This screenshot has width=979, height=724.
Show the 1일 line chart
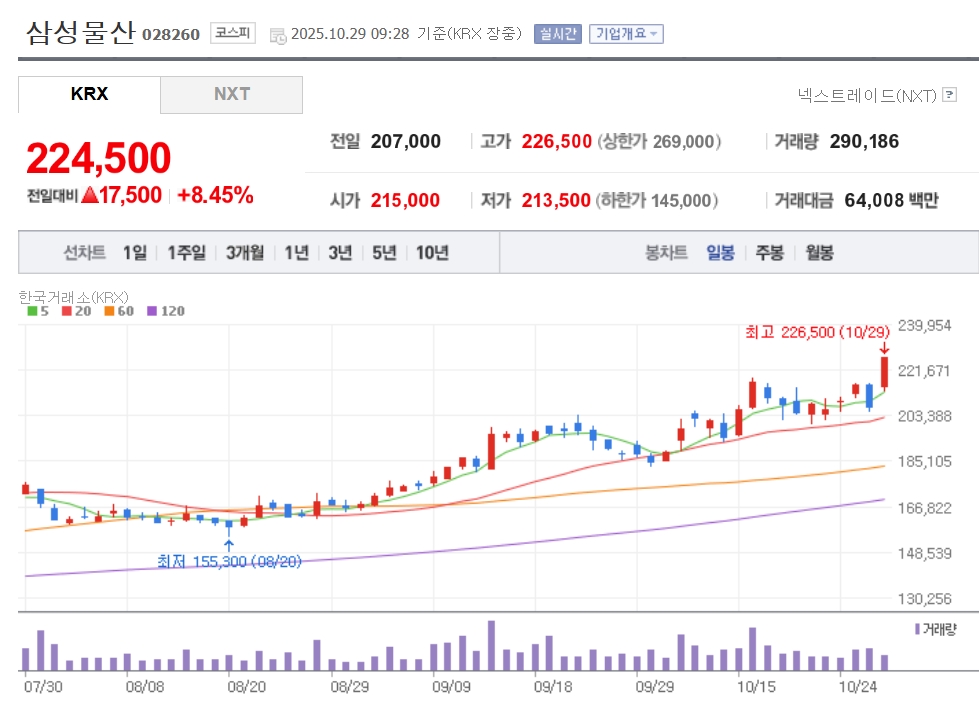[x=134, y=253]
